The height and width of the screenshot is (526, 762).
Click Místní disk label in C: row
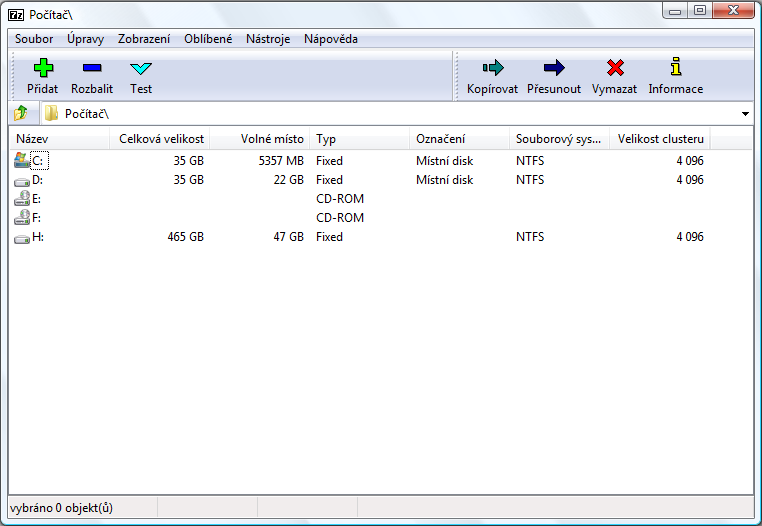click(x=444, y=161)
